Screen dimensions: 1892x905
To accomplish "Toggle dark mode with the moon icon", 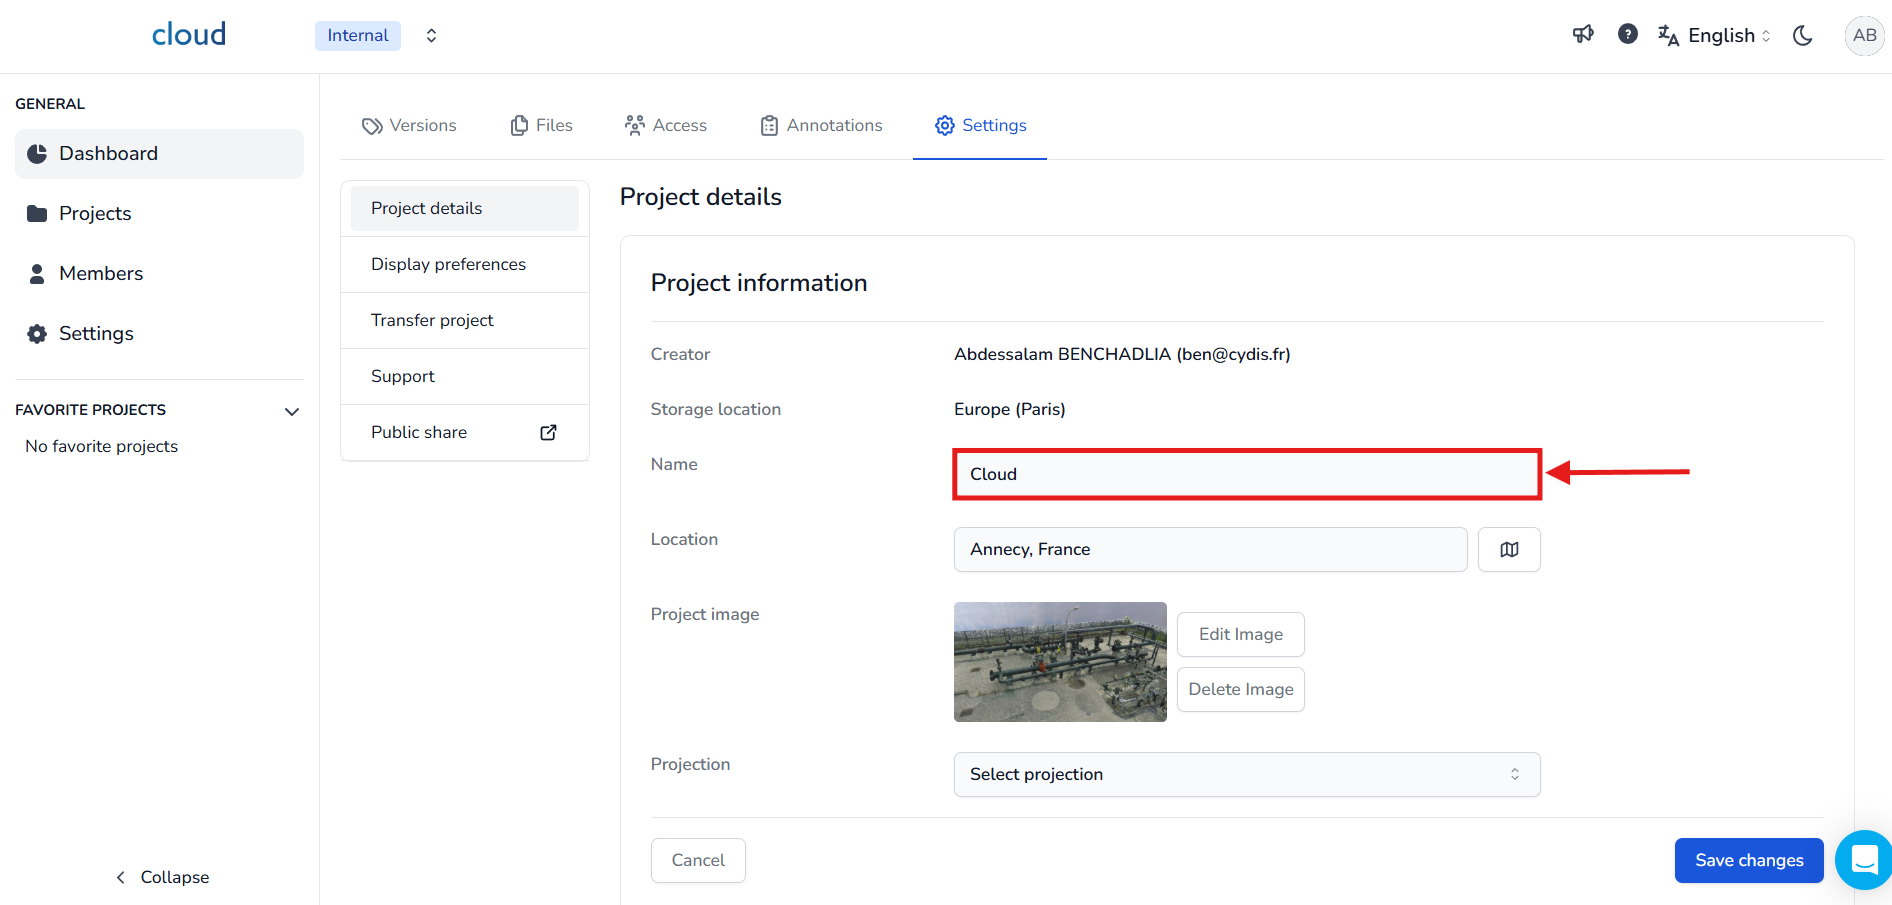I will (x=1803, y=36).
